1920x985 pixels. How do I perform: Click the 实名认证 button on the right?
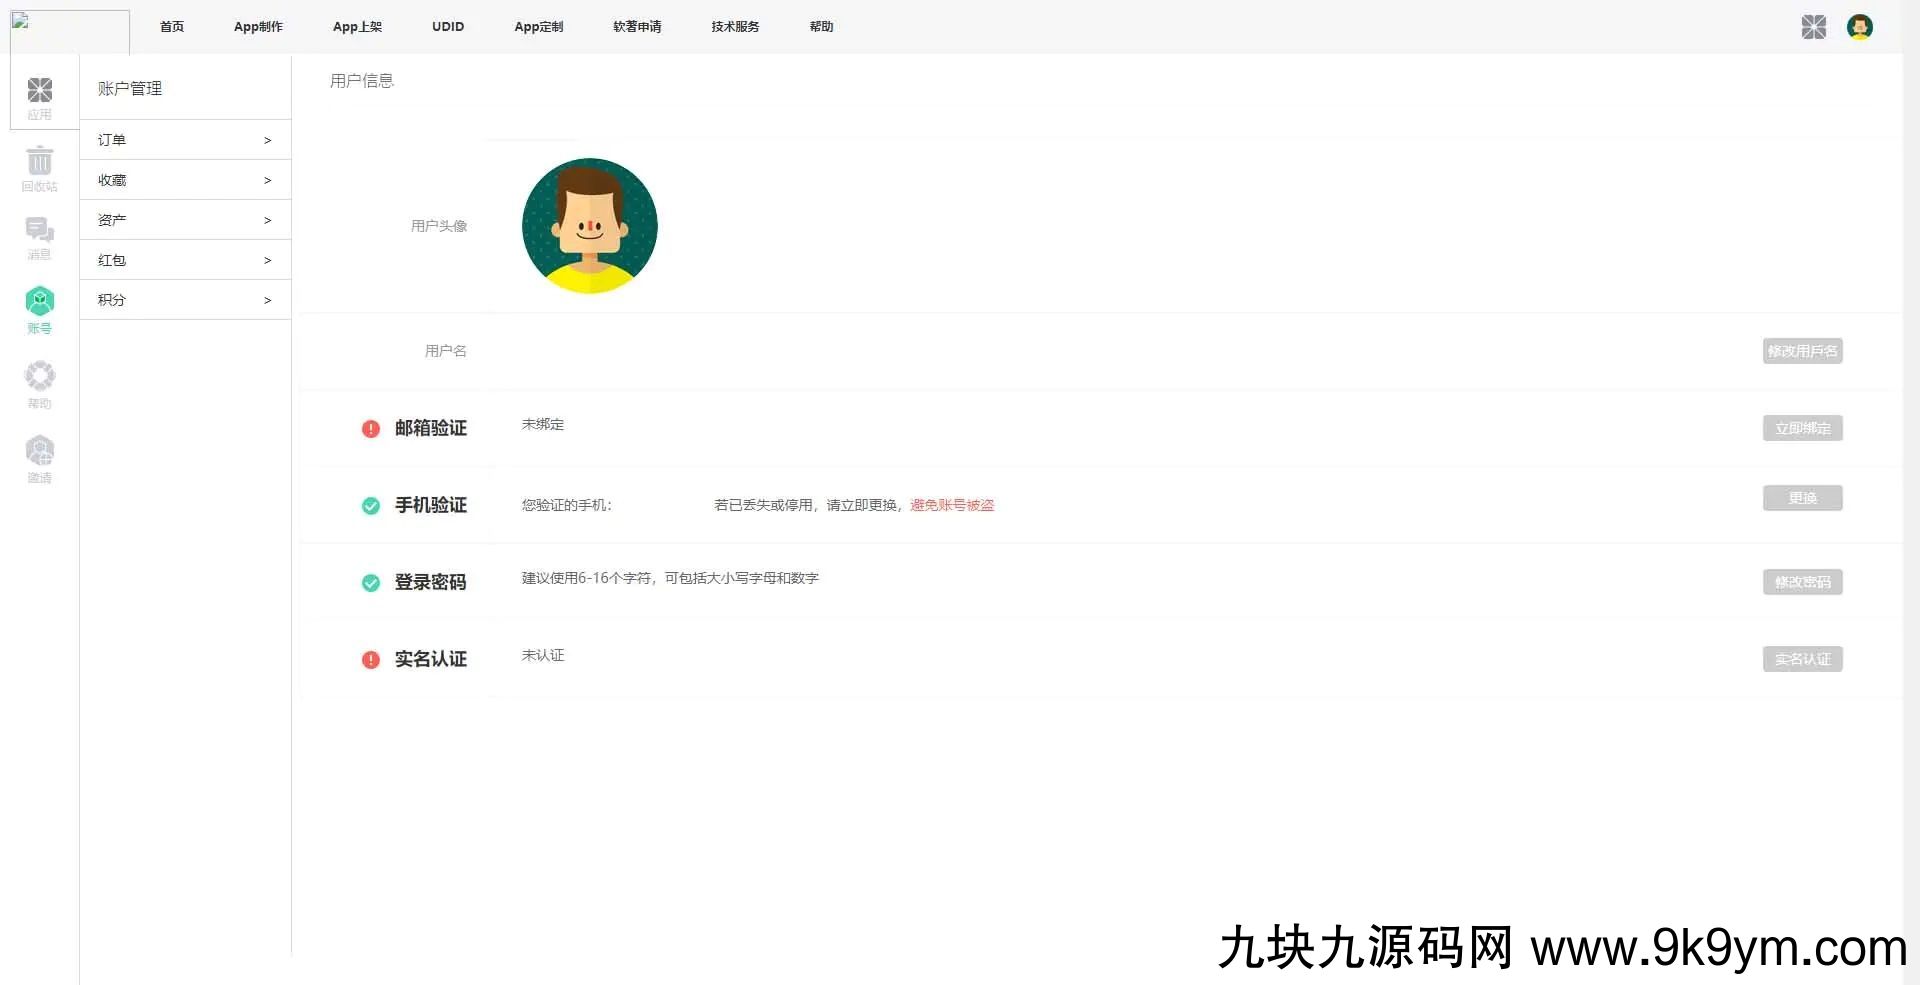tap(1802, 659)
